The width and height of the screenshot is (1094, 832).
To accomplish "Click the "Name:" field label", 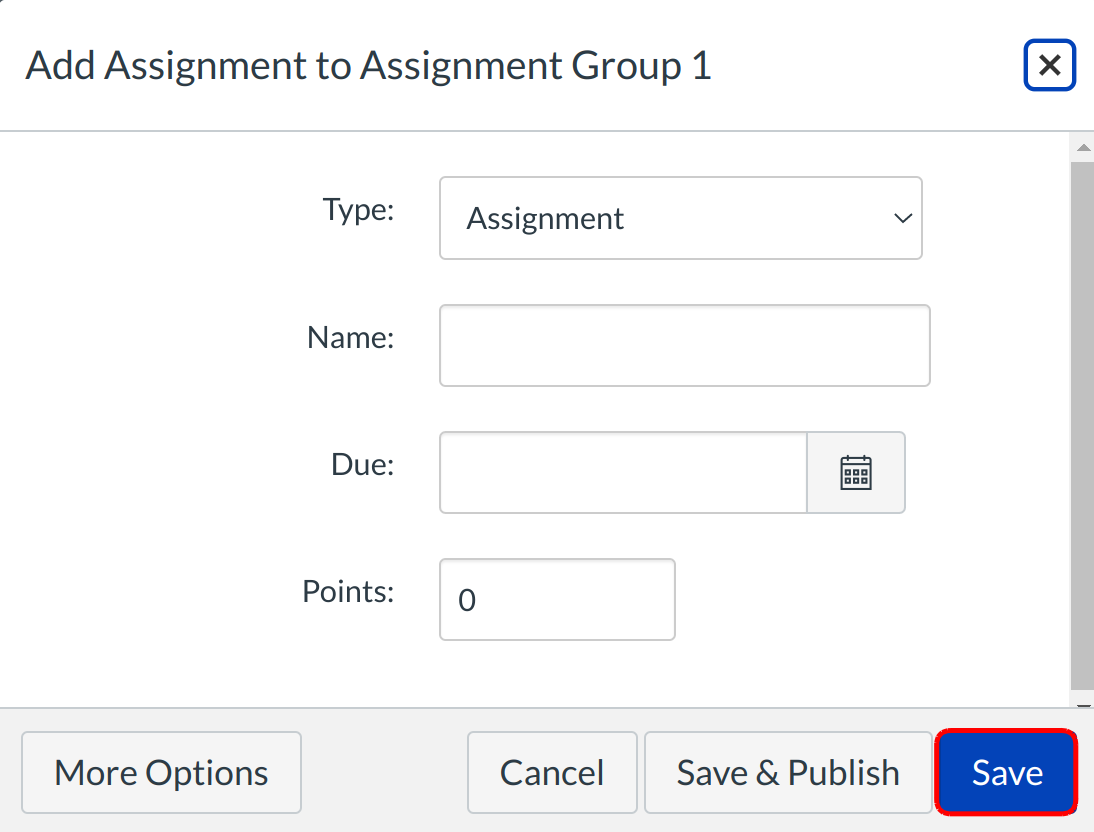I will (x=351, y=338).
